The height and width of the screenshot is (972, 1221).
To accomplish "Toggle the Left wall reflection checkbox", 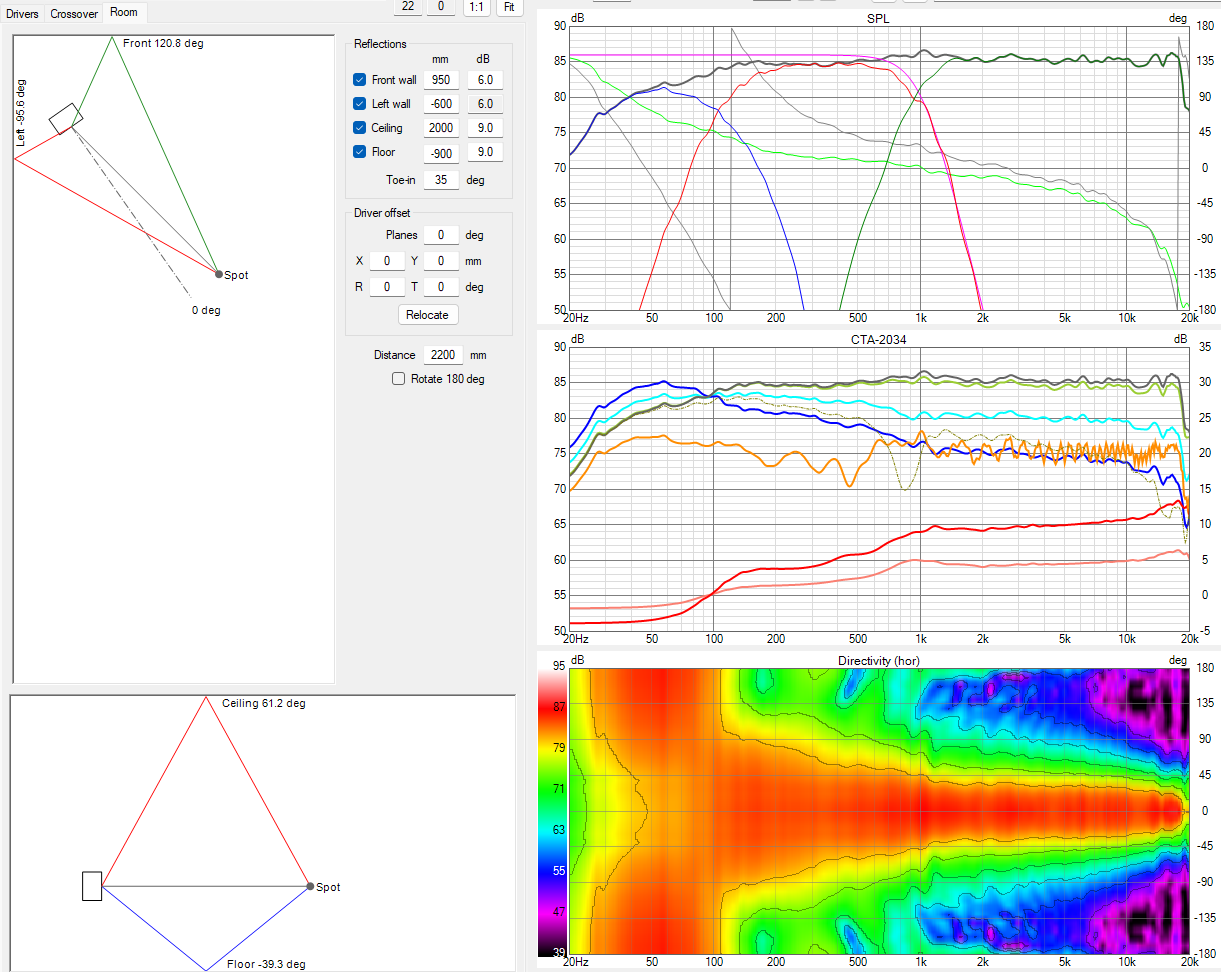I will coord(360,104).
